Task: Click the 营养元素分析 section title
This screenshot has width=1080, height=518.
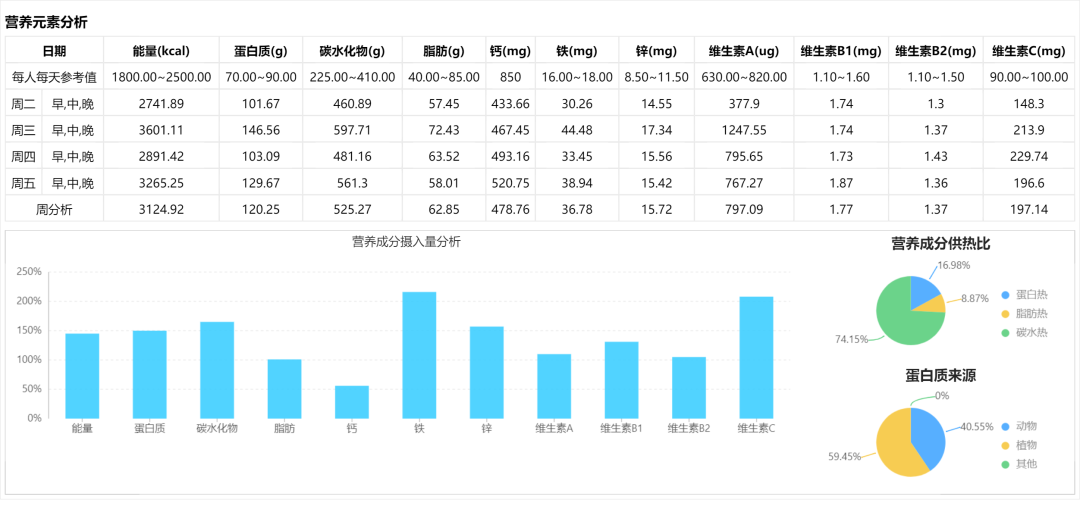Action: [46, 23]
